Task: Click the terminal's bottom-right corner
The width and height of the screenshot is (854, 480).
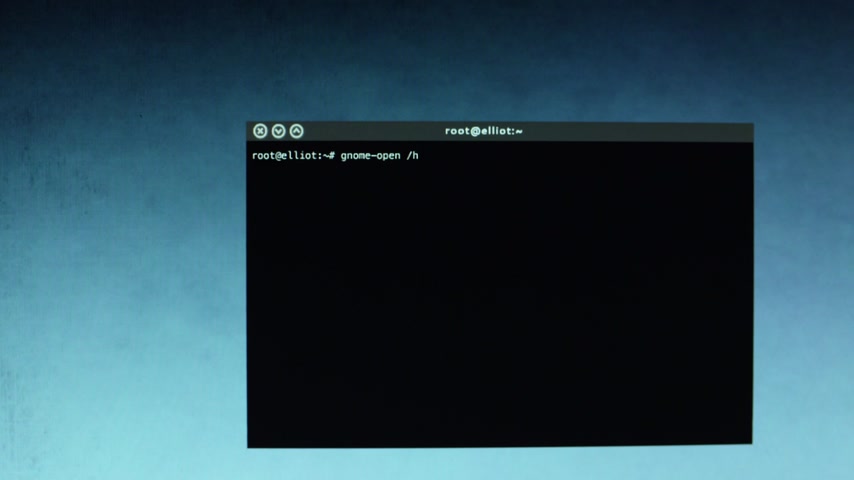Action: point(750,441)
